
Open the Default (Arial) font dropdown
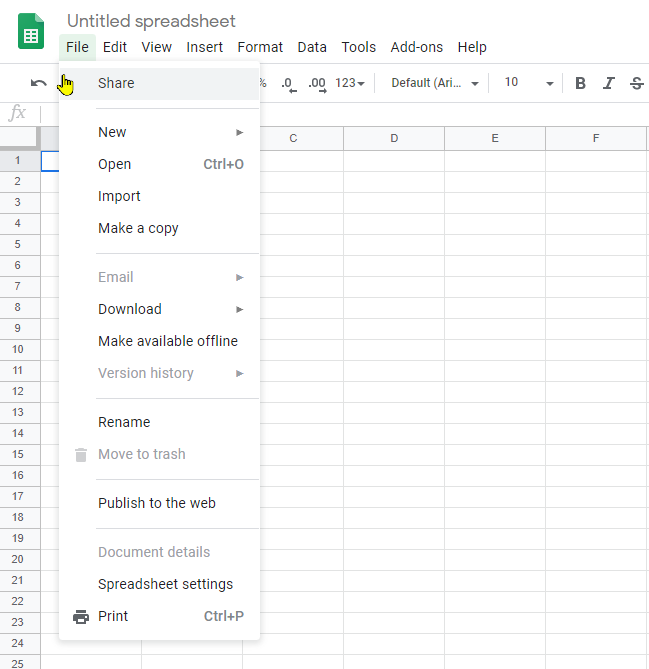[x=434, y=83]
